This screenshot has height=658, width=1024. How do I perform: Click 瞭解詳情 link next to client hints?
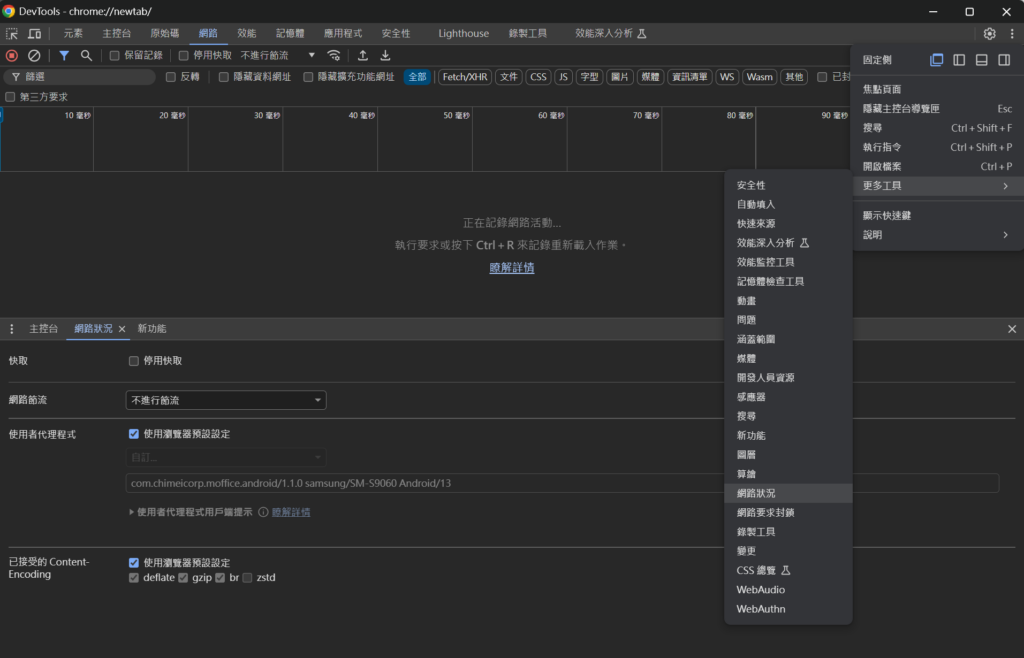[x=291, y=512]
